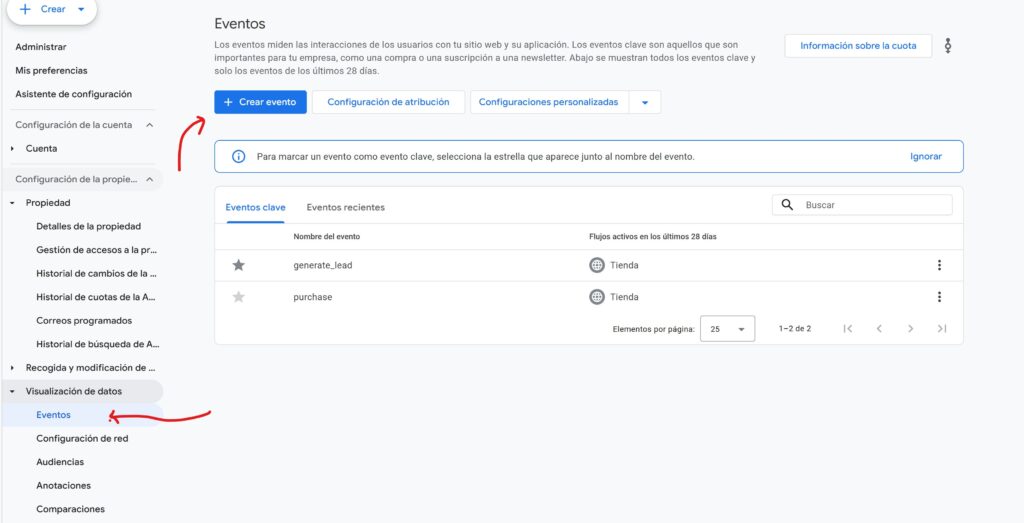Screen dimensions: 1024x523
Task: Click the generate_lead event name
Action: tap(323, 265)
